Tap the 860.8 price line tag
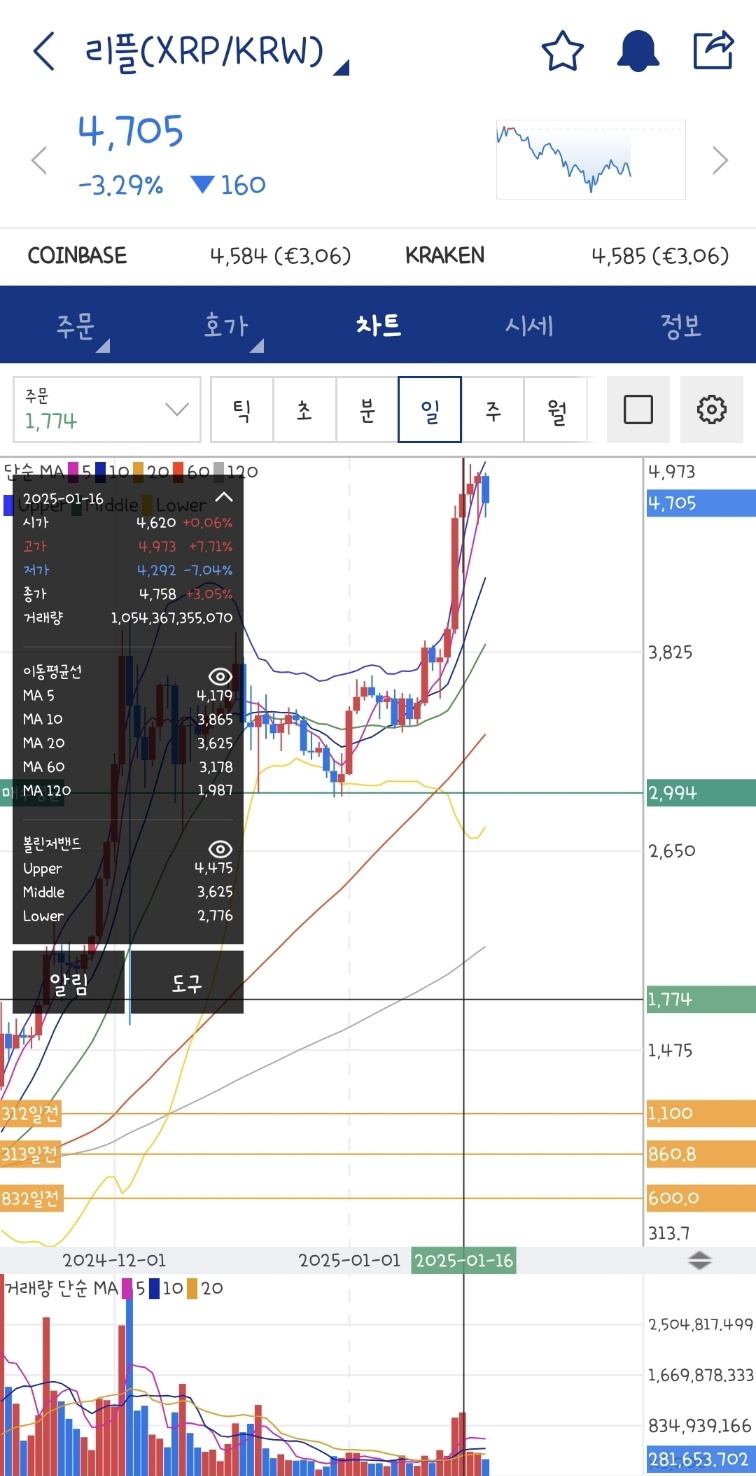 click(701, 1154)
